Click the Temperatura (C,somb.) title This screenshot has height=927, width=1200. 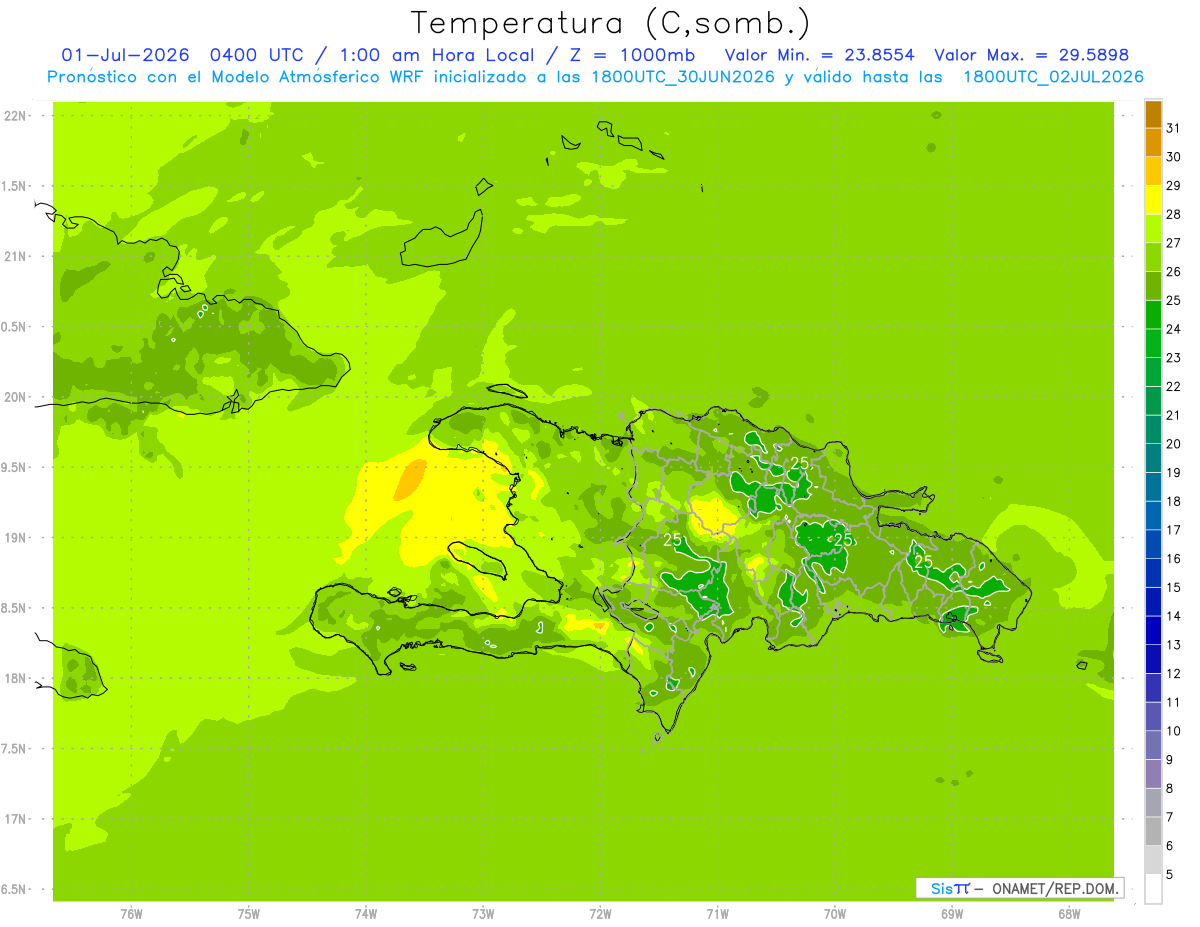(x=611, y=22)
